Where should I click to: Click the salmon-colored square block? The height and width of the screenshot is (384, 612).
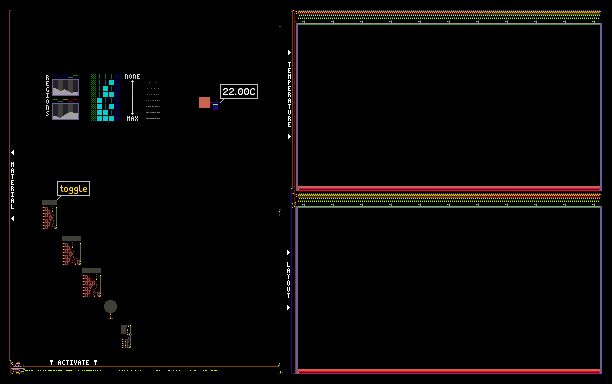tap(205, 102)
